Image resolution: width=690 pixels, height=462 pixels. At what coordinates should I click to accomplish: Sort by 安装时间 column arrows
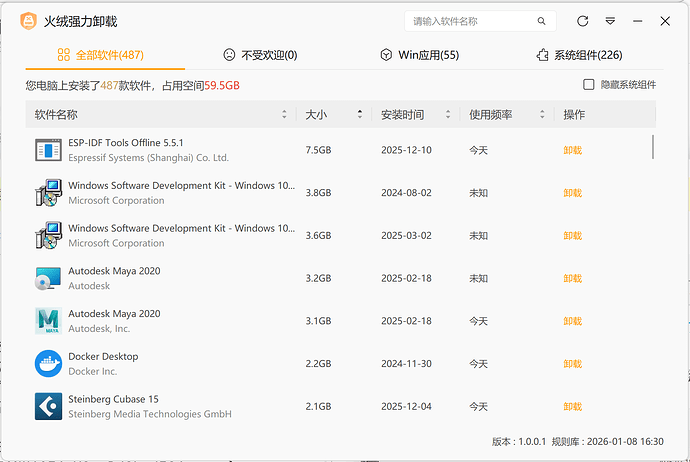tap(448, 114)
